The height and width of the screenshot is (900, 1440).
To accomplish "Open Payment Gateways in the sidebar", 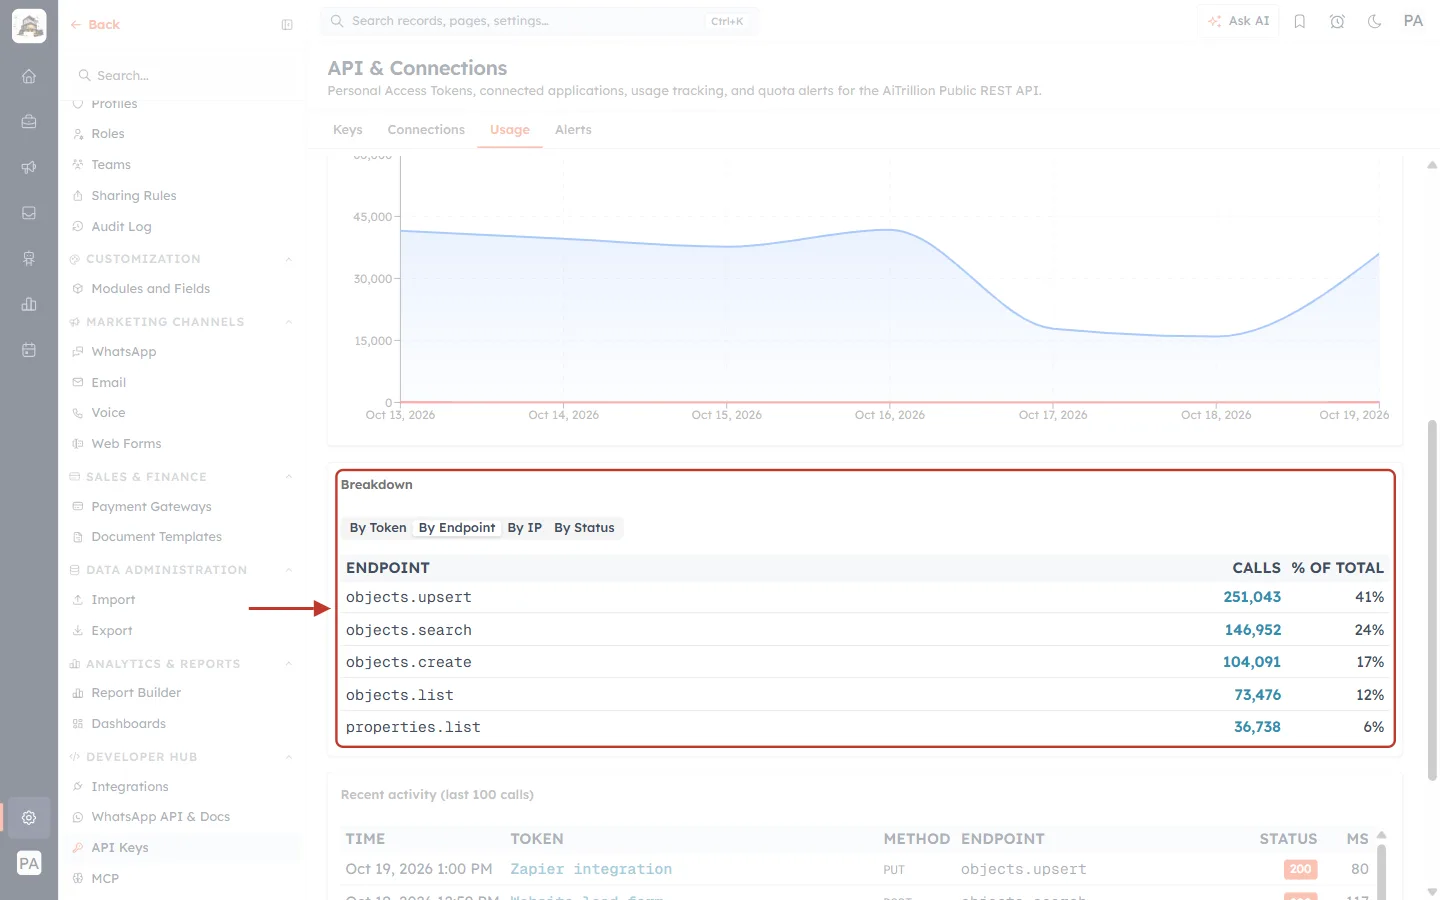I will point(151,507).
